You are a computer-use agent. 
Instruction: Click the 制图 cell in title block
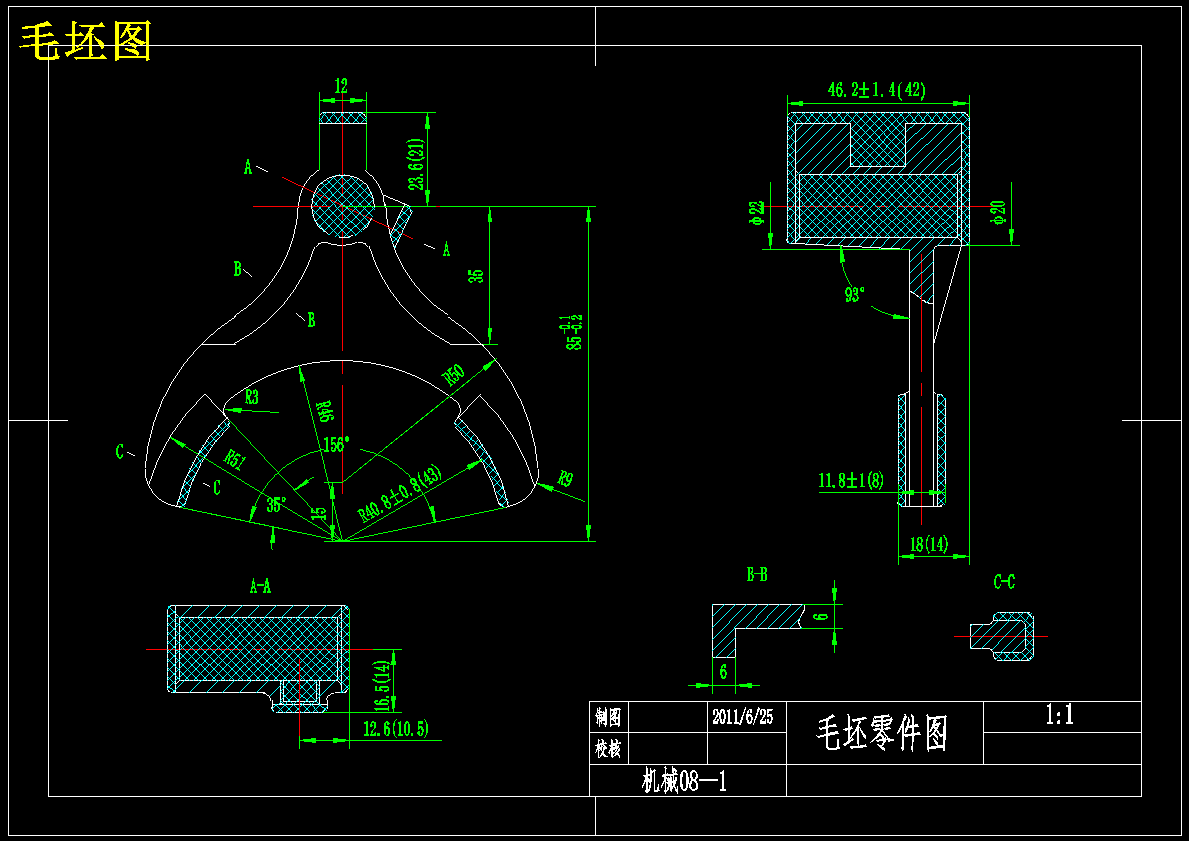[608, 716]
